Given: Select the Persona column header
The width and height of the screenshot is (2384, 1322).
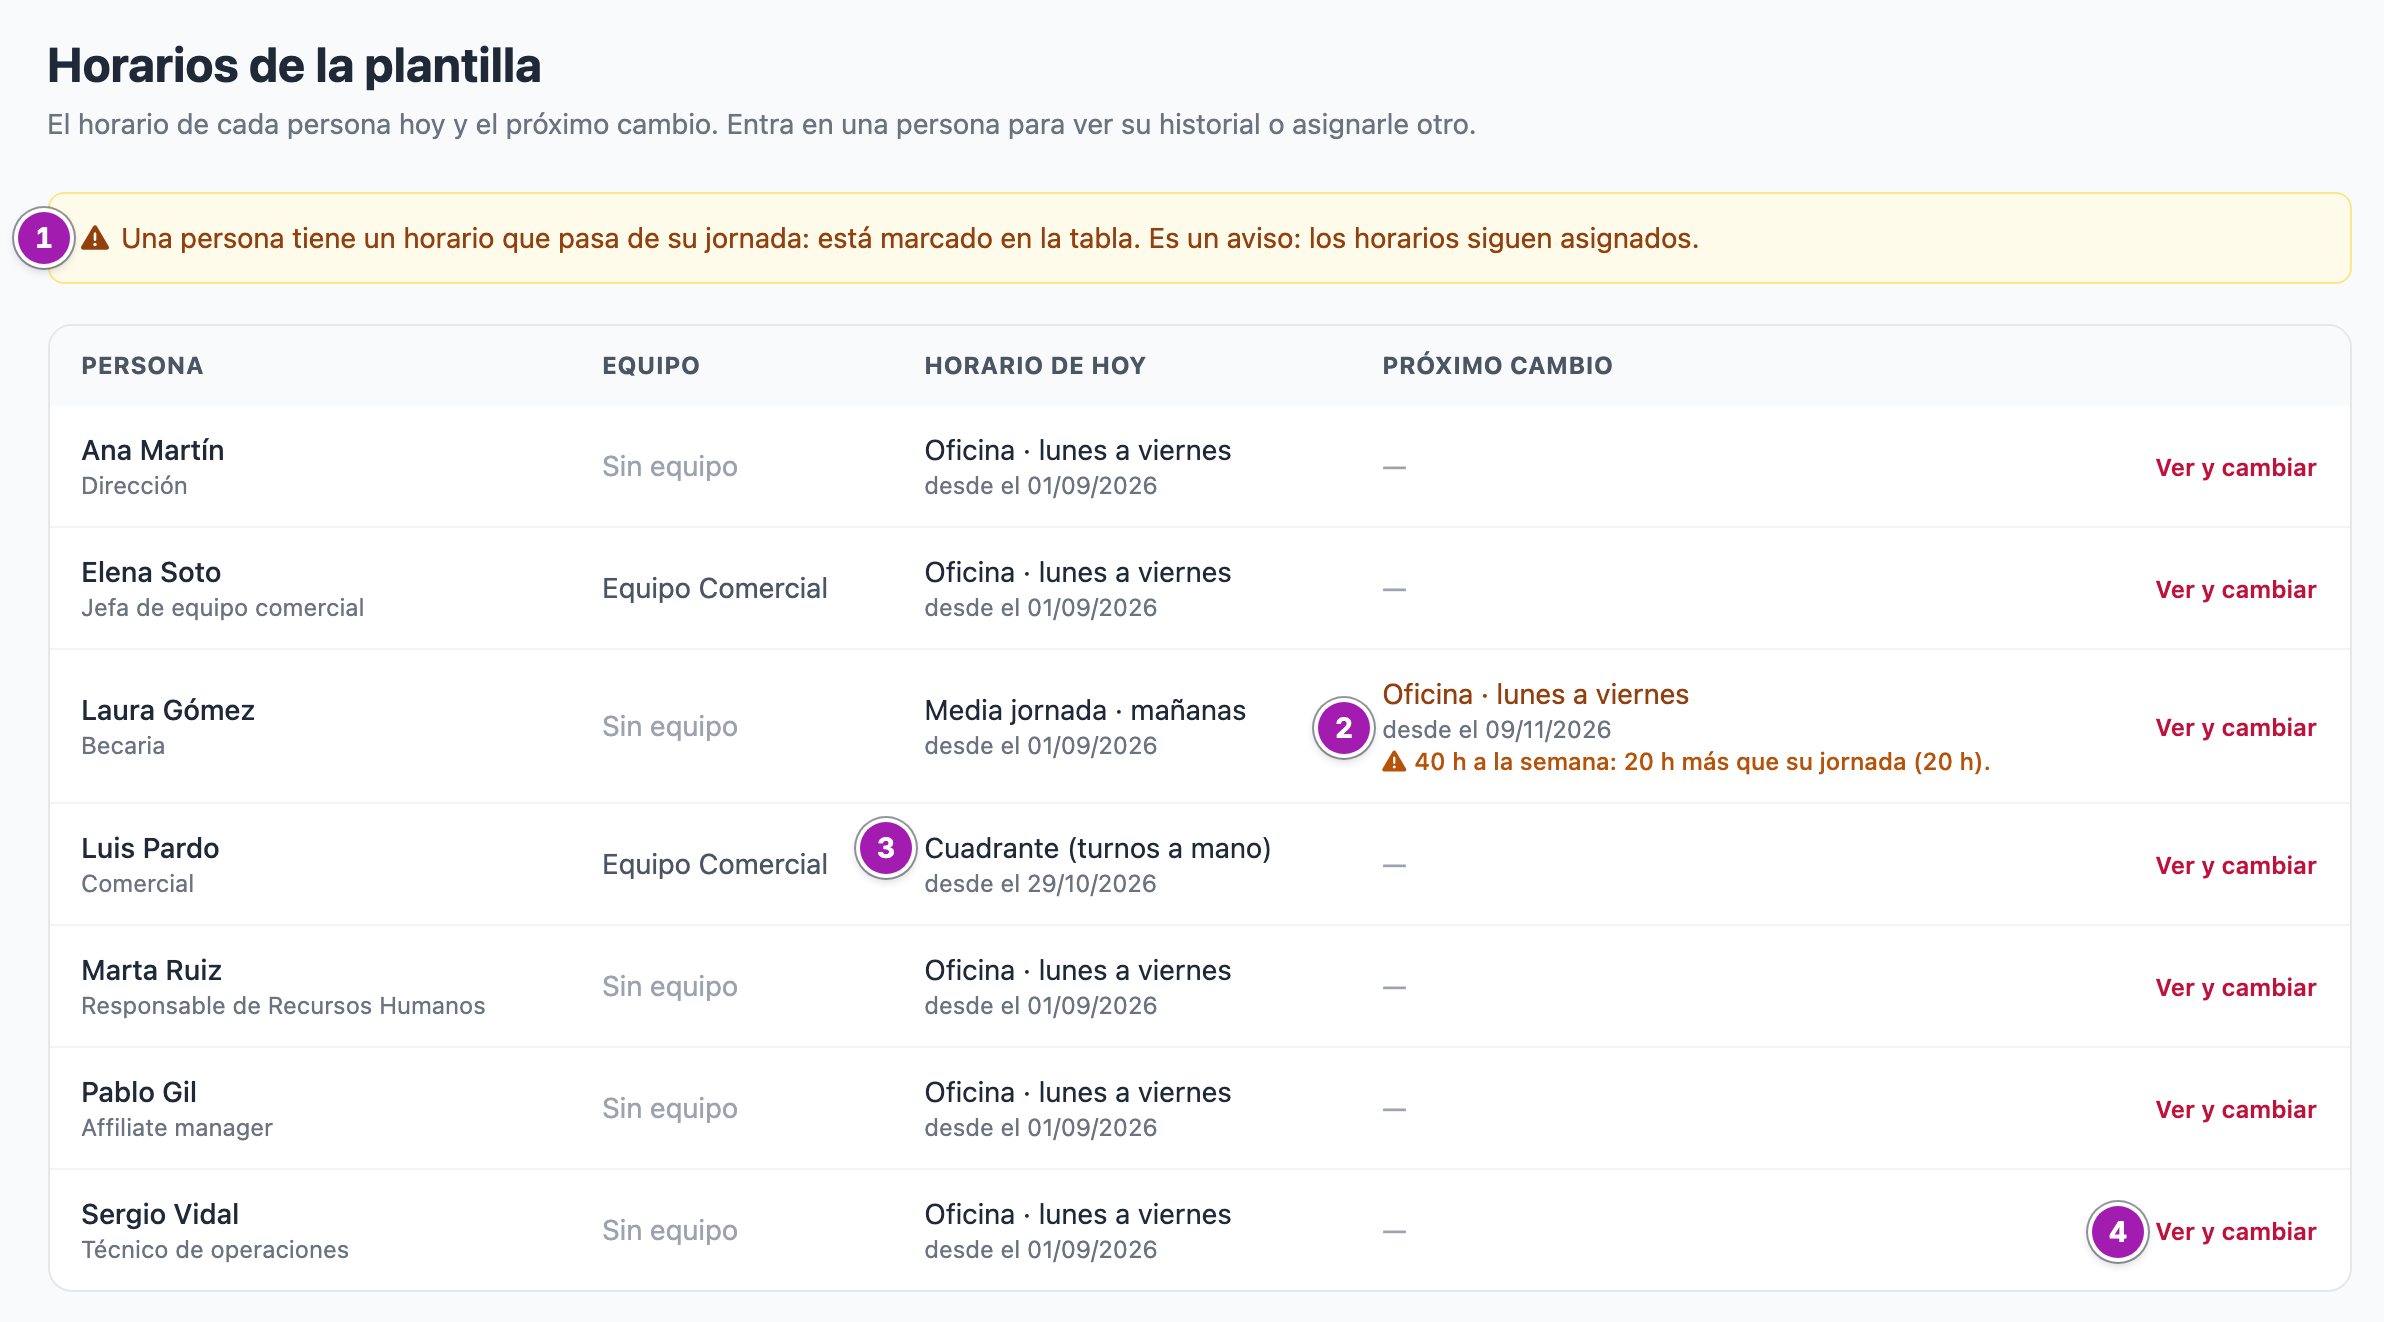Looking at the screenshot, I should point(142,366).
